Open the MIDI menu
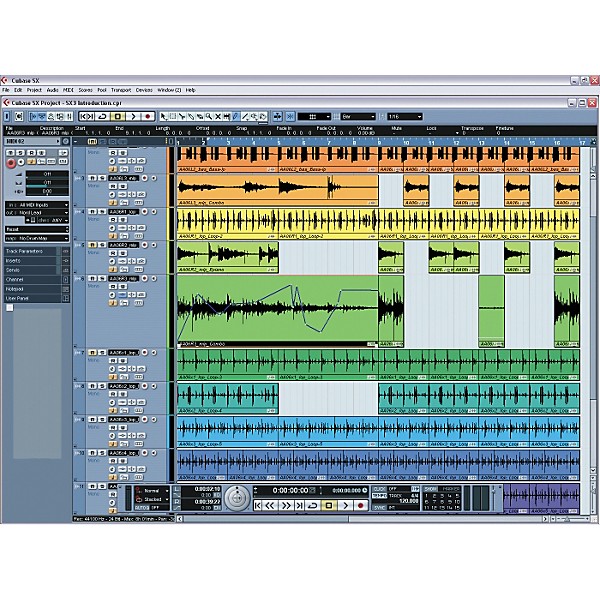Image resolution: width=600 pixels, height=600 pixels. point(68,90)
